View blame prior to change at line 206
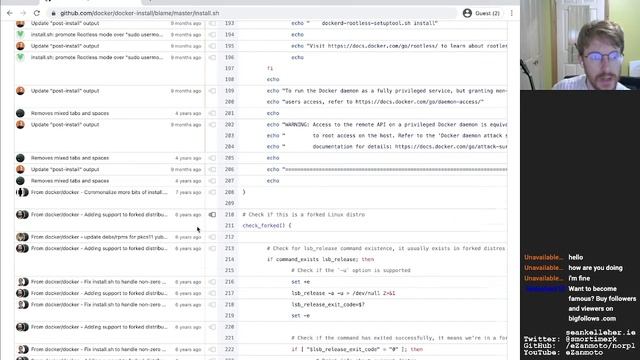 coord(212,169)
